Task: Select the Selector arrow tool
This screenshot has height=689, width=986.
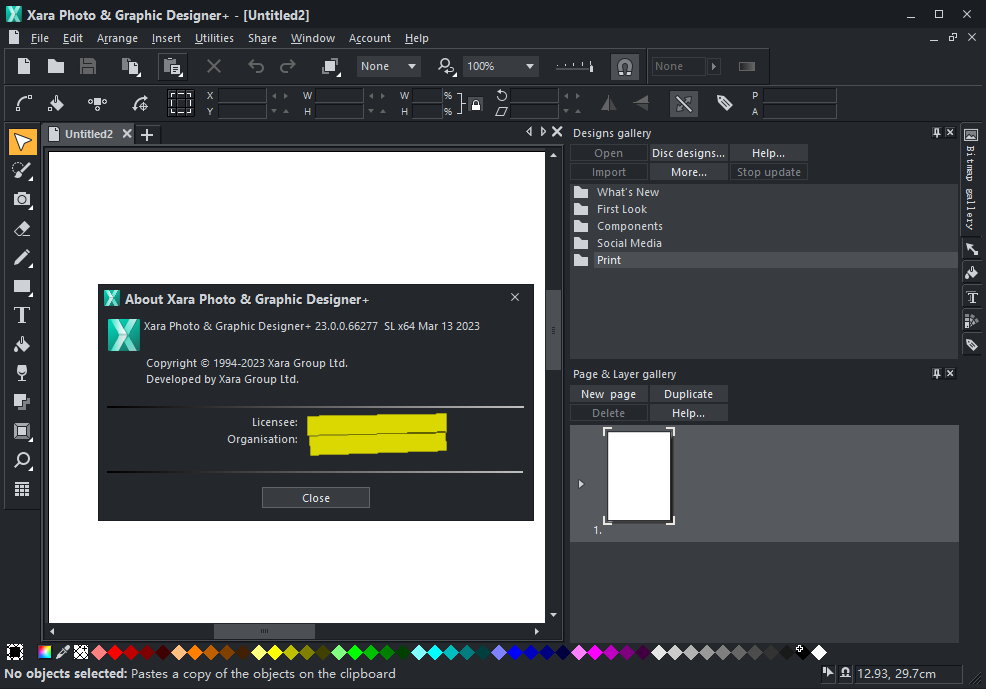Action: 22,142
